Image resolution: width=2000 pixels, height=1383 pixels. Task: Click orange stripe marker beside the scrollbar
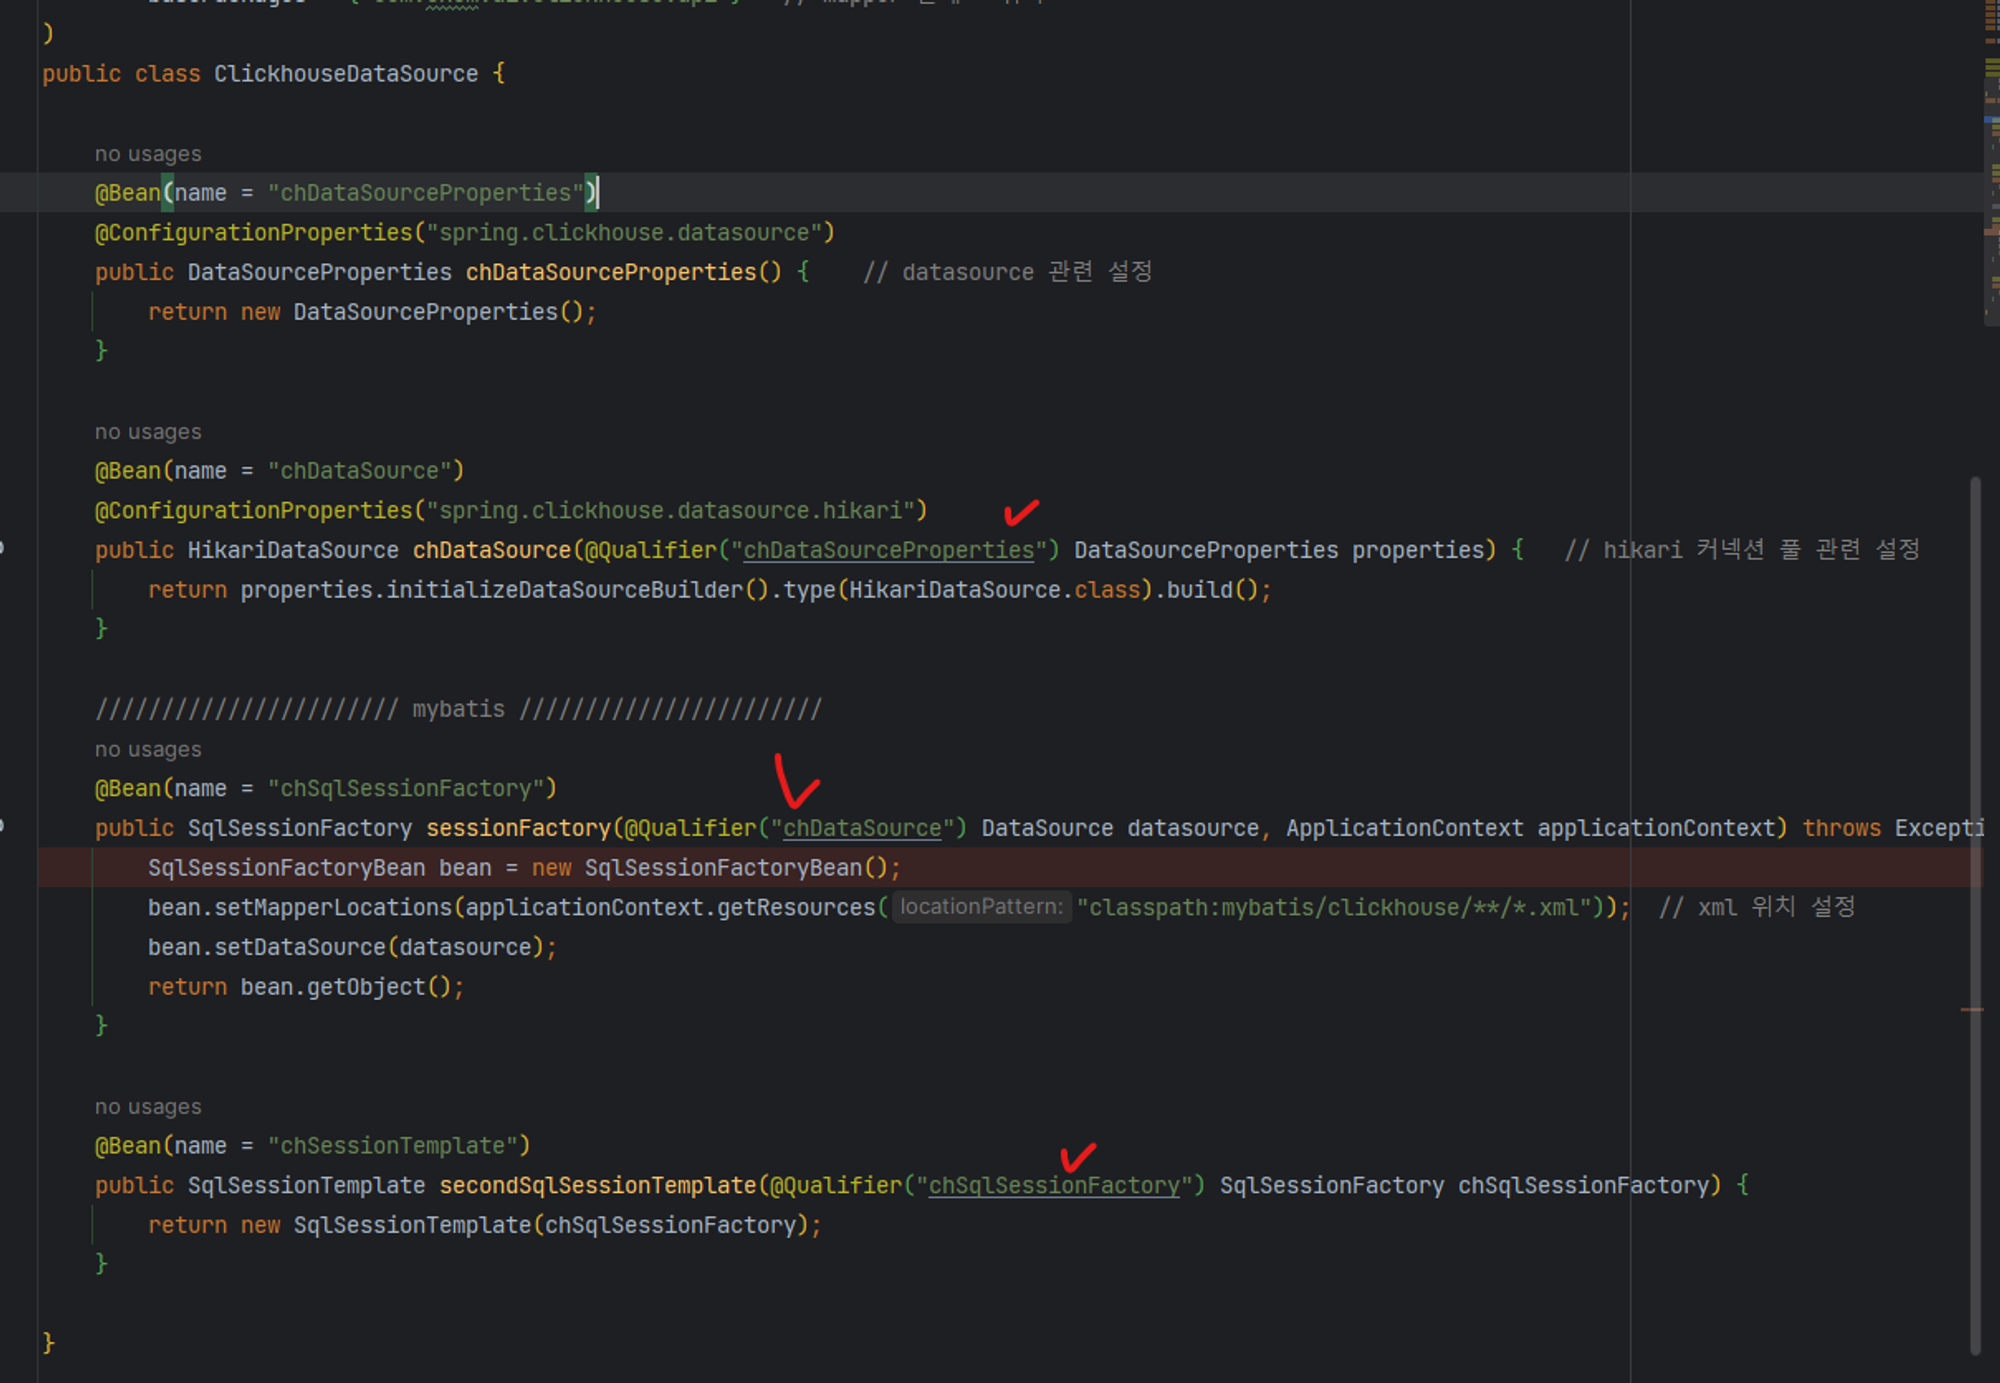(1971, 1010)
